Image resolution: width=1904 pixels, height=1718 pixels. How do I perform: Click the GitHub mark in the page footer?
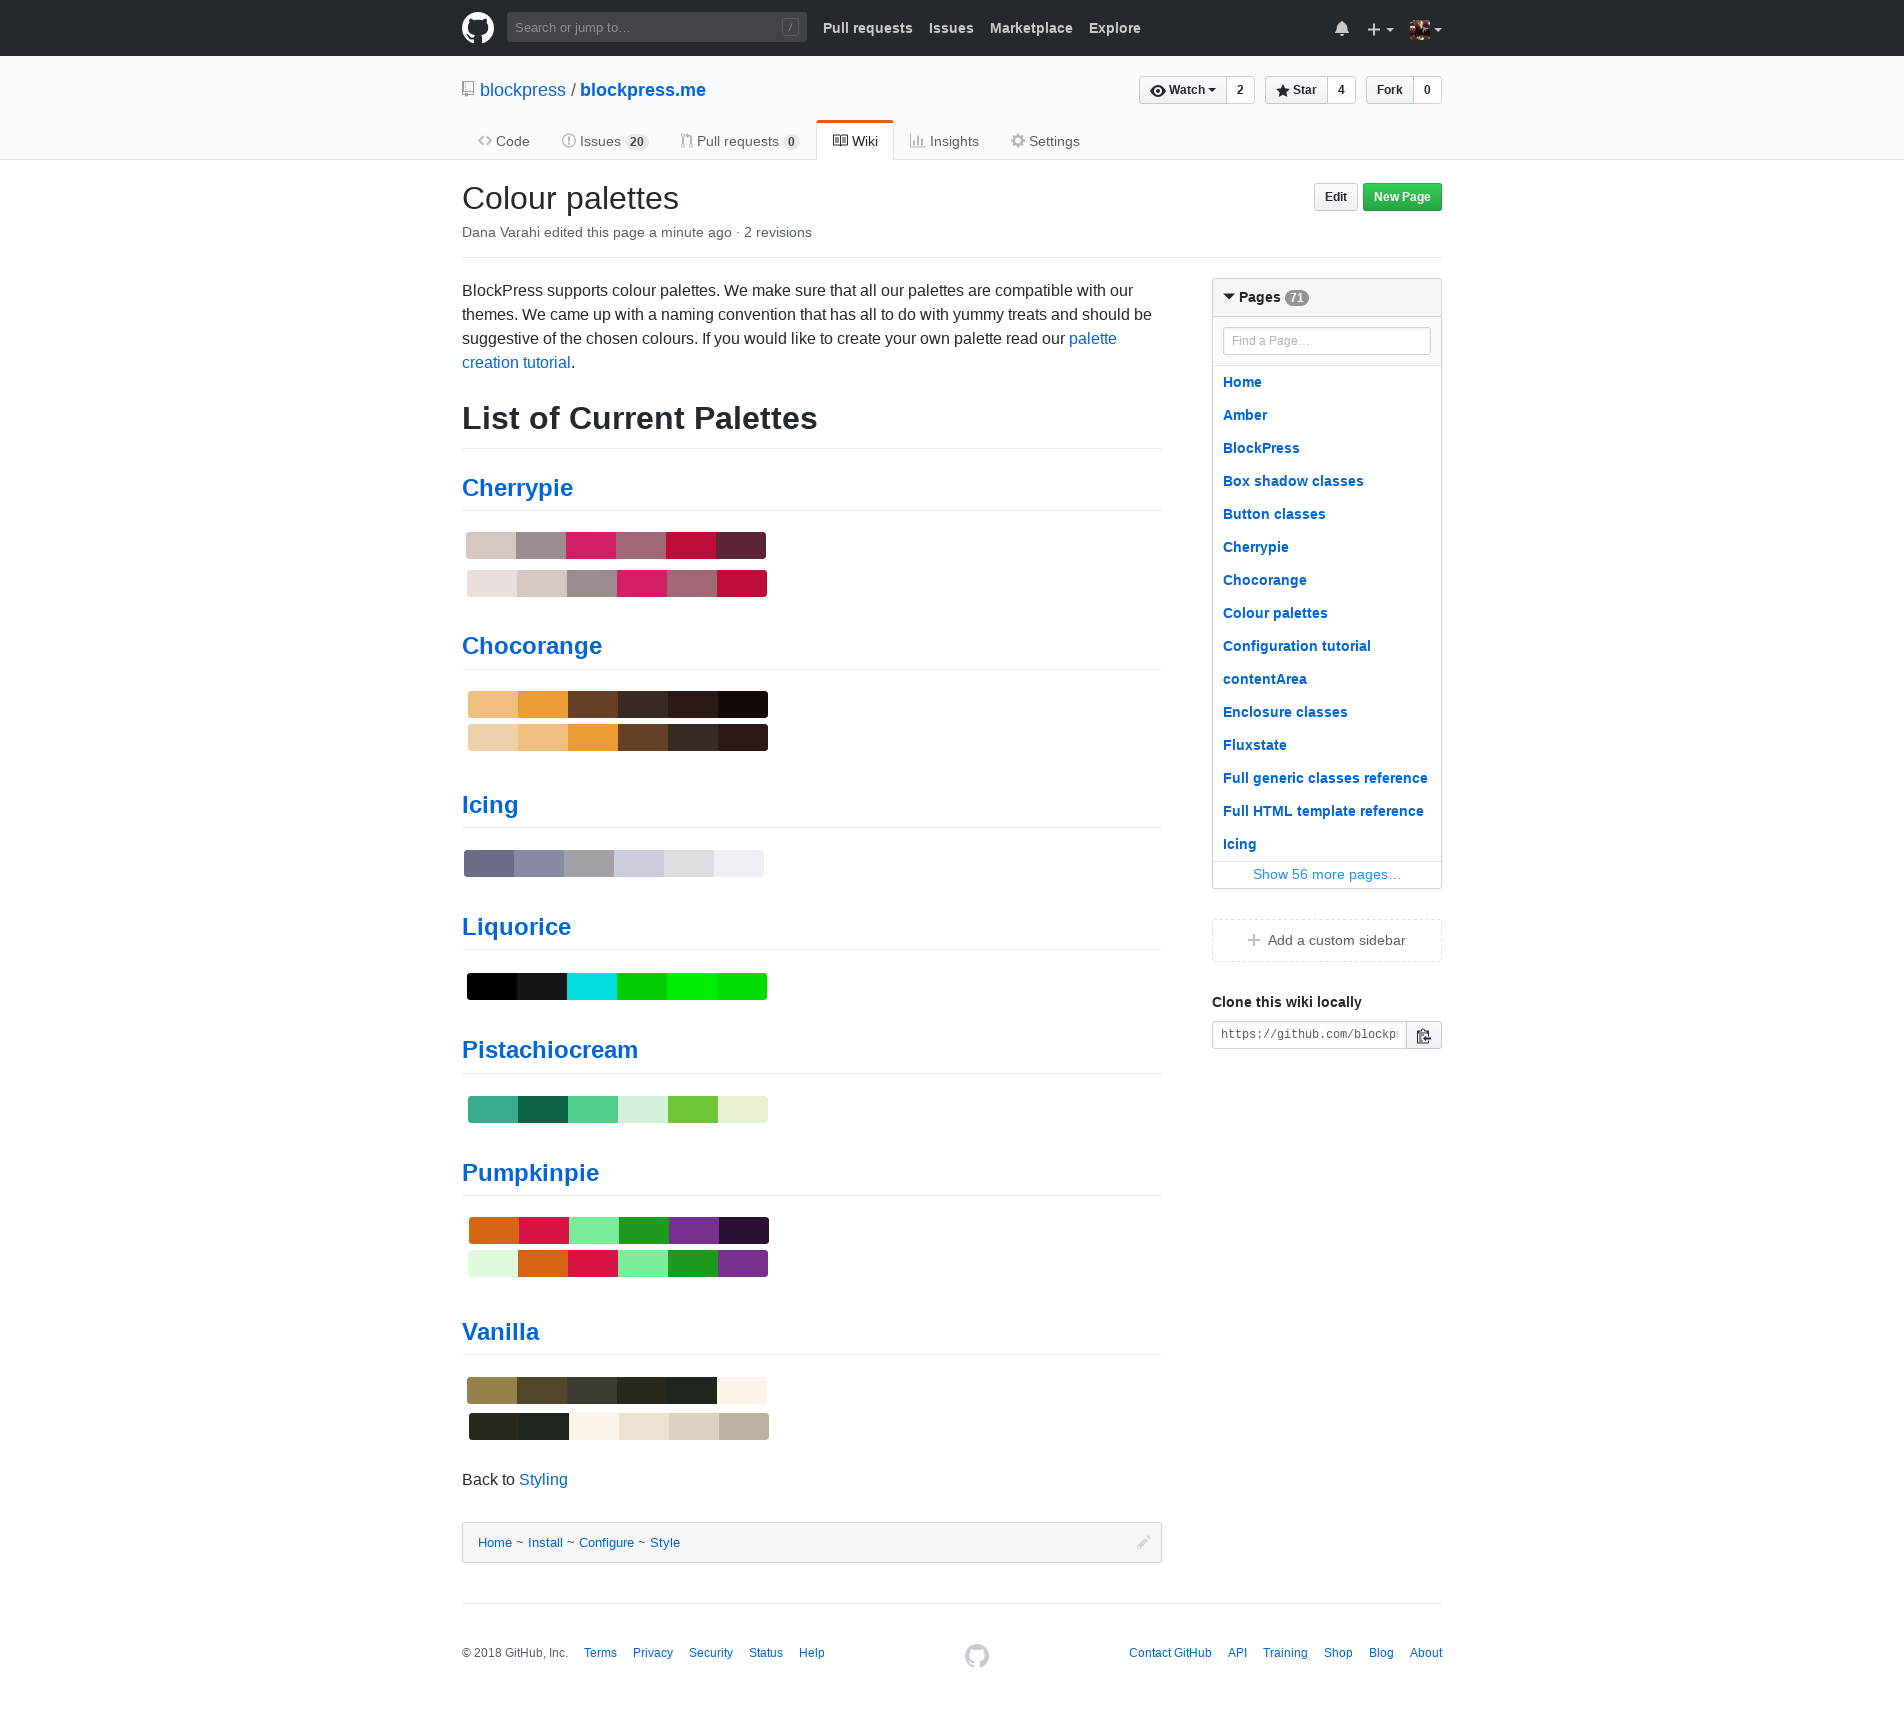(x=977, y=1656)
